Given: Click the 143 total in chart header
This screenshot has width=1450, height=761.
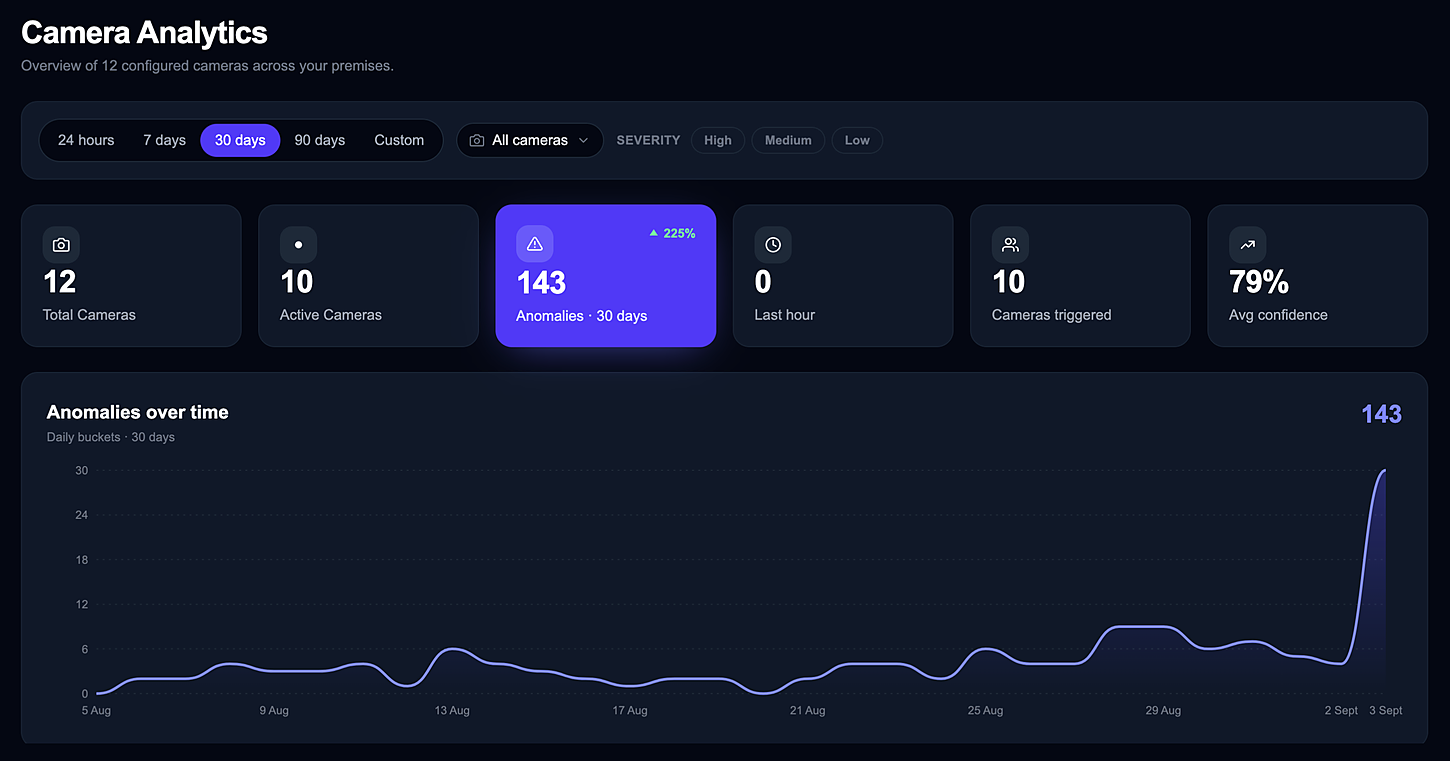Looking at the screenshot, I should [1381, 414].
